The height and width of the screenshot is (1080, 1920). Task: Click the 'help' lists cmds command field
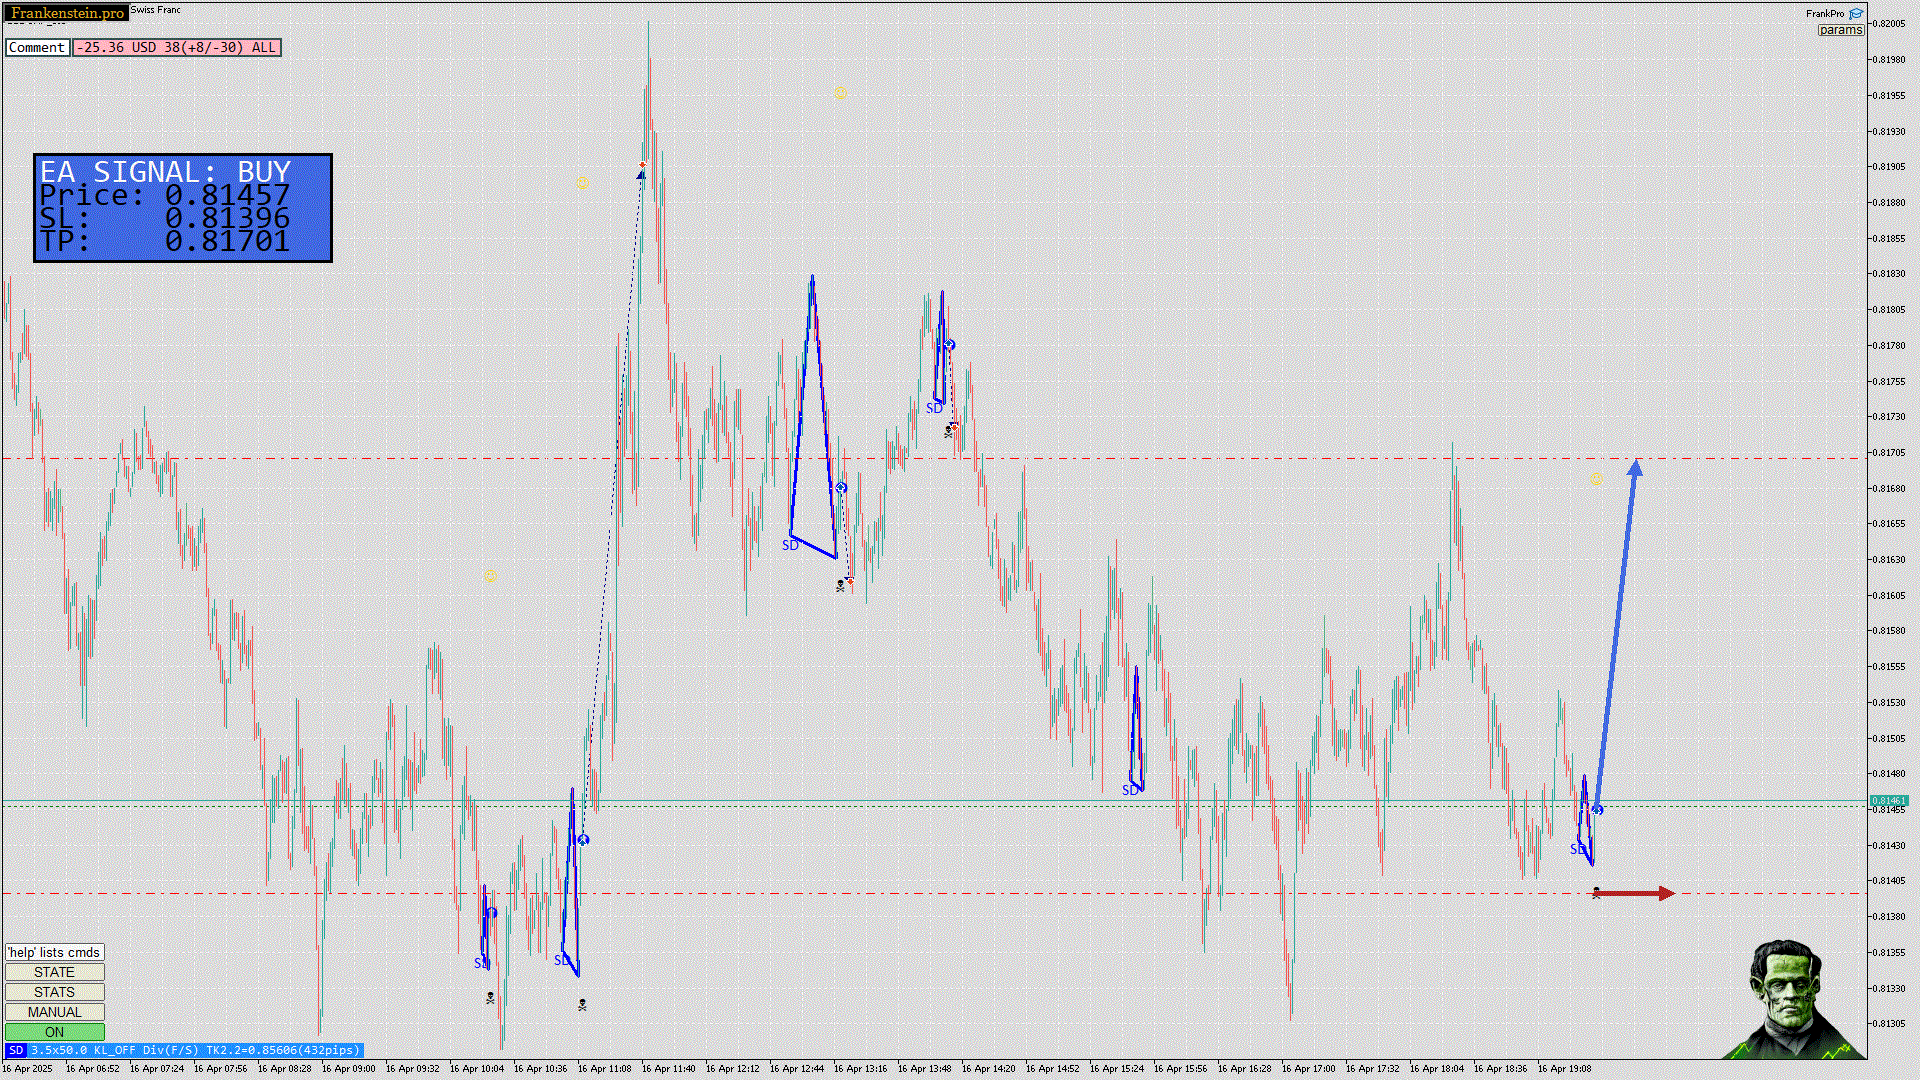pos(54,952)
